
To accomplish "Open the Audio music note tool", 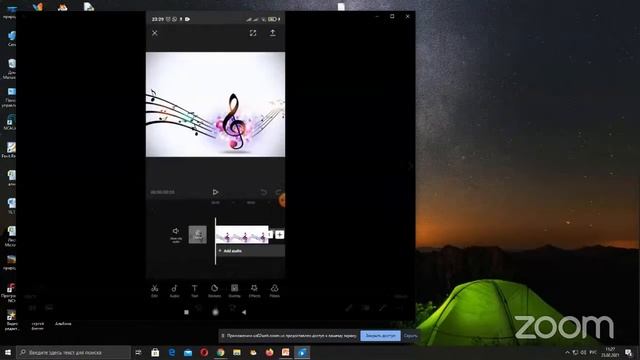I will [x=174, y=291].
